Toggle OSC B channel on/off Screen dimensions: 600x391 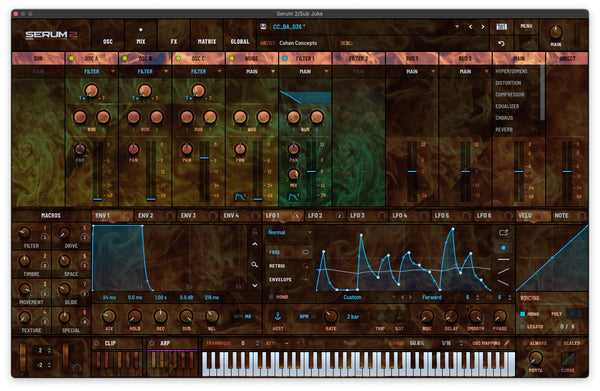pyautogui.click(x=125, y=58)
